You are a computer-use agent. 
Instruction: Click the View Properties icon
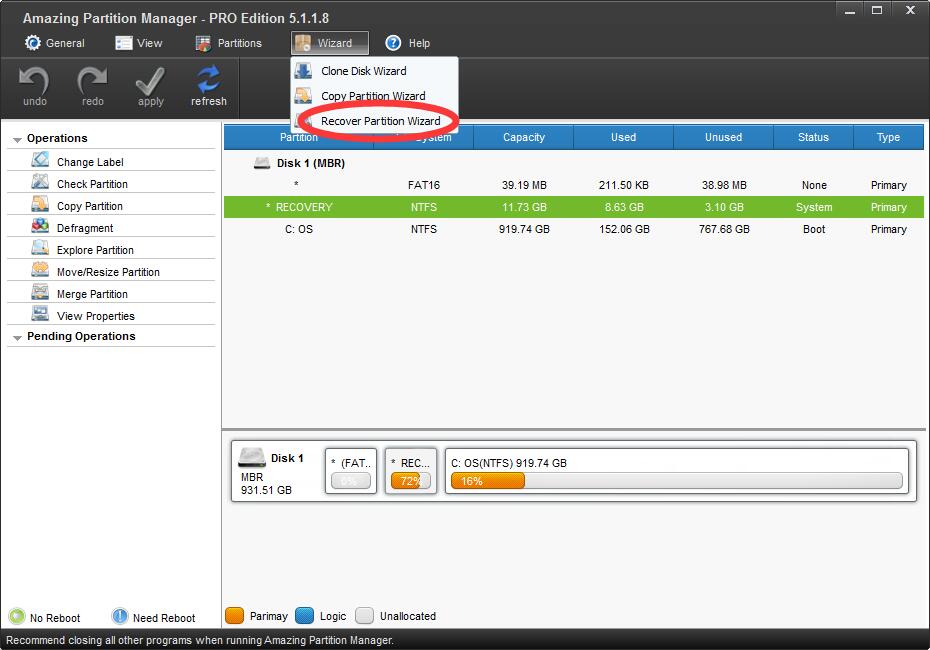[40, 314]
